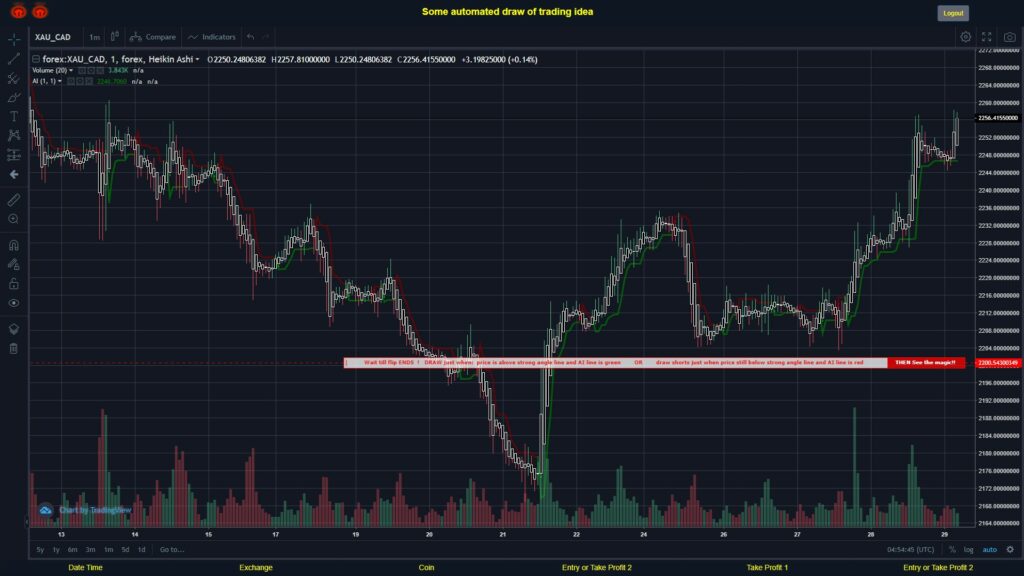Open chart properties gear in top toolbar
1024x576 pixels.
pos(965,37)
